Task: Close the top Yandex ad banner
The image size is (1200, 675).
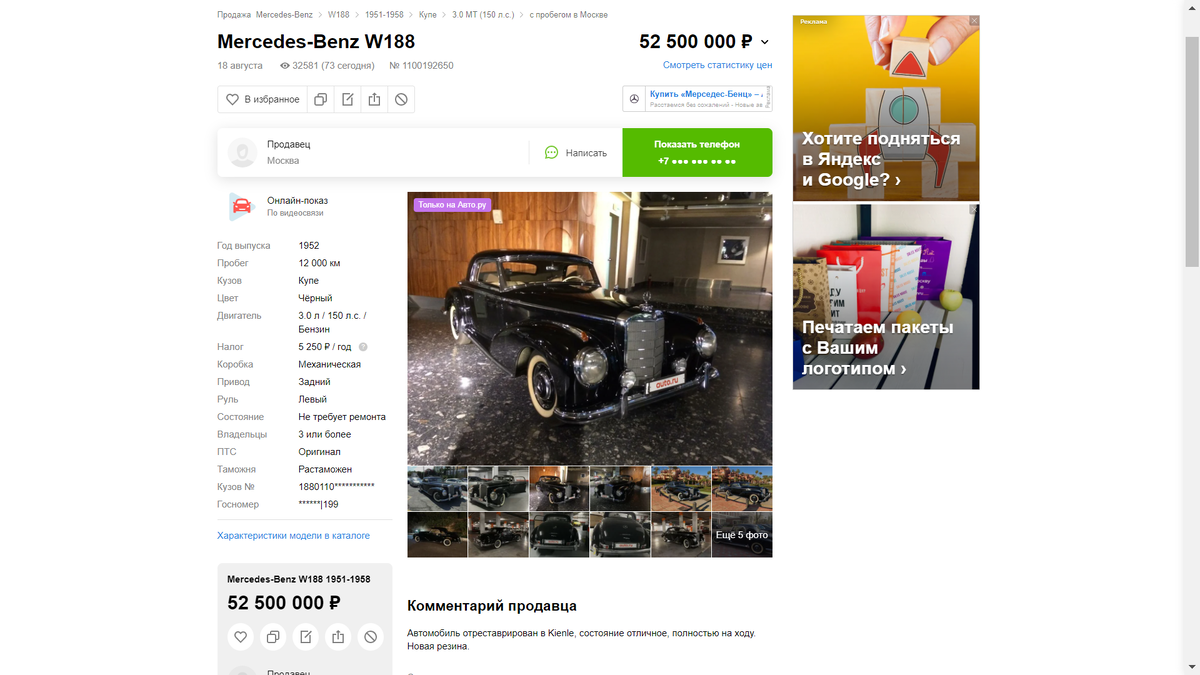Action: pyautogui.click(x=974, y=21)
